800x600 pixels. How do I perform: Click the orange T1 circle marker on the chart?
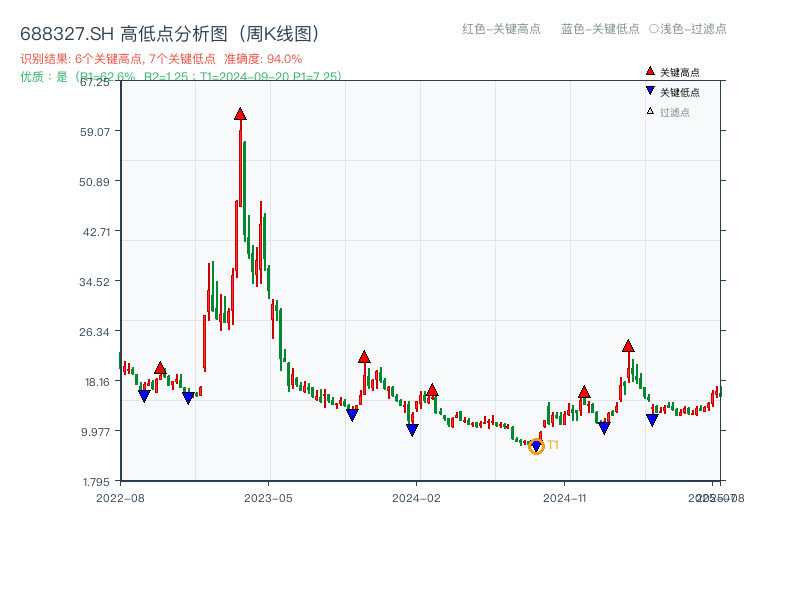coord(536,447)
